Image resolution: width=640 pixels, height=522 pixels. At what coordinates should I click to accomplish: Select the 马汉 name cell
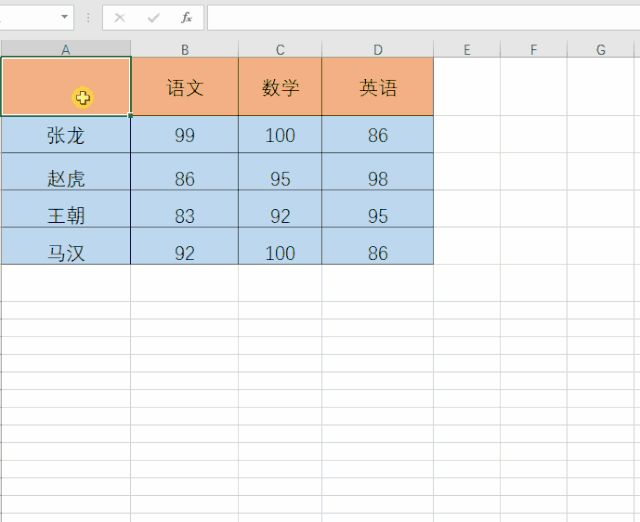click(65, 252)
